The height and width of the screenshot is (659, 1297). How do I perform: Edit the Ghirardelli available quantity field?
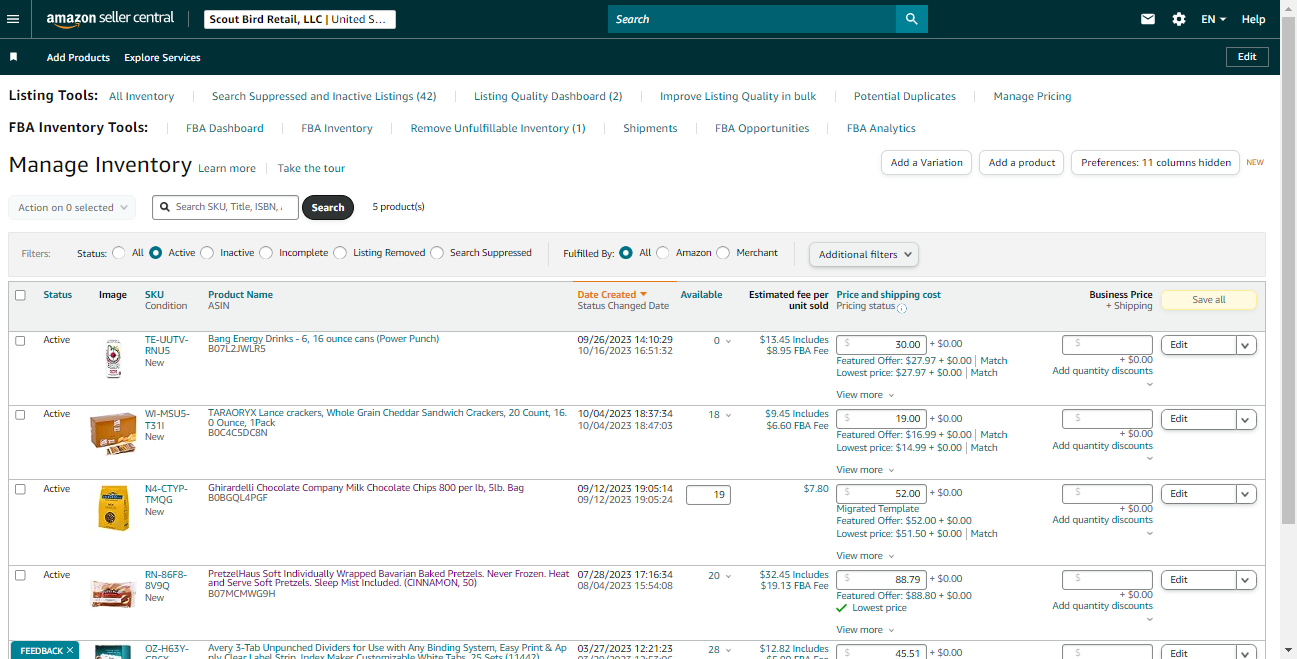(708, 494)
